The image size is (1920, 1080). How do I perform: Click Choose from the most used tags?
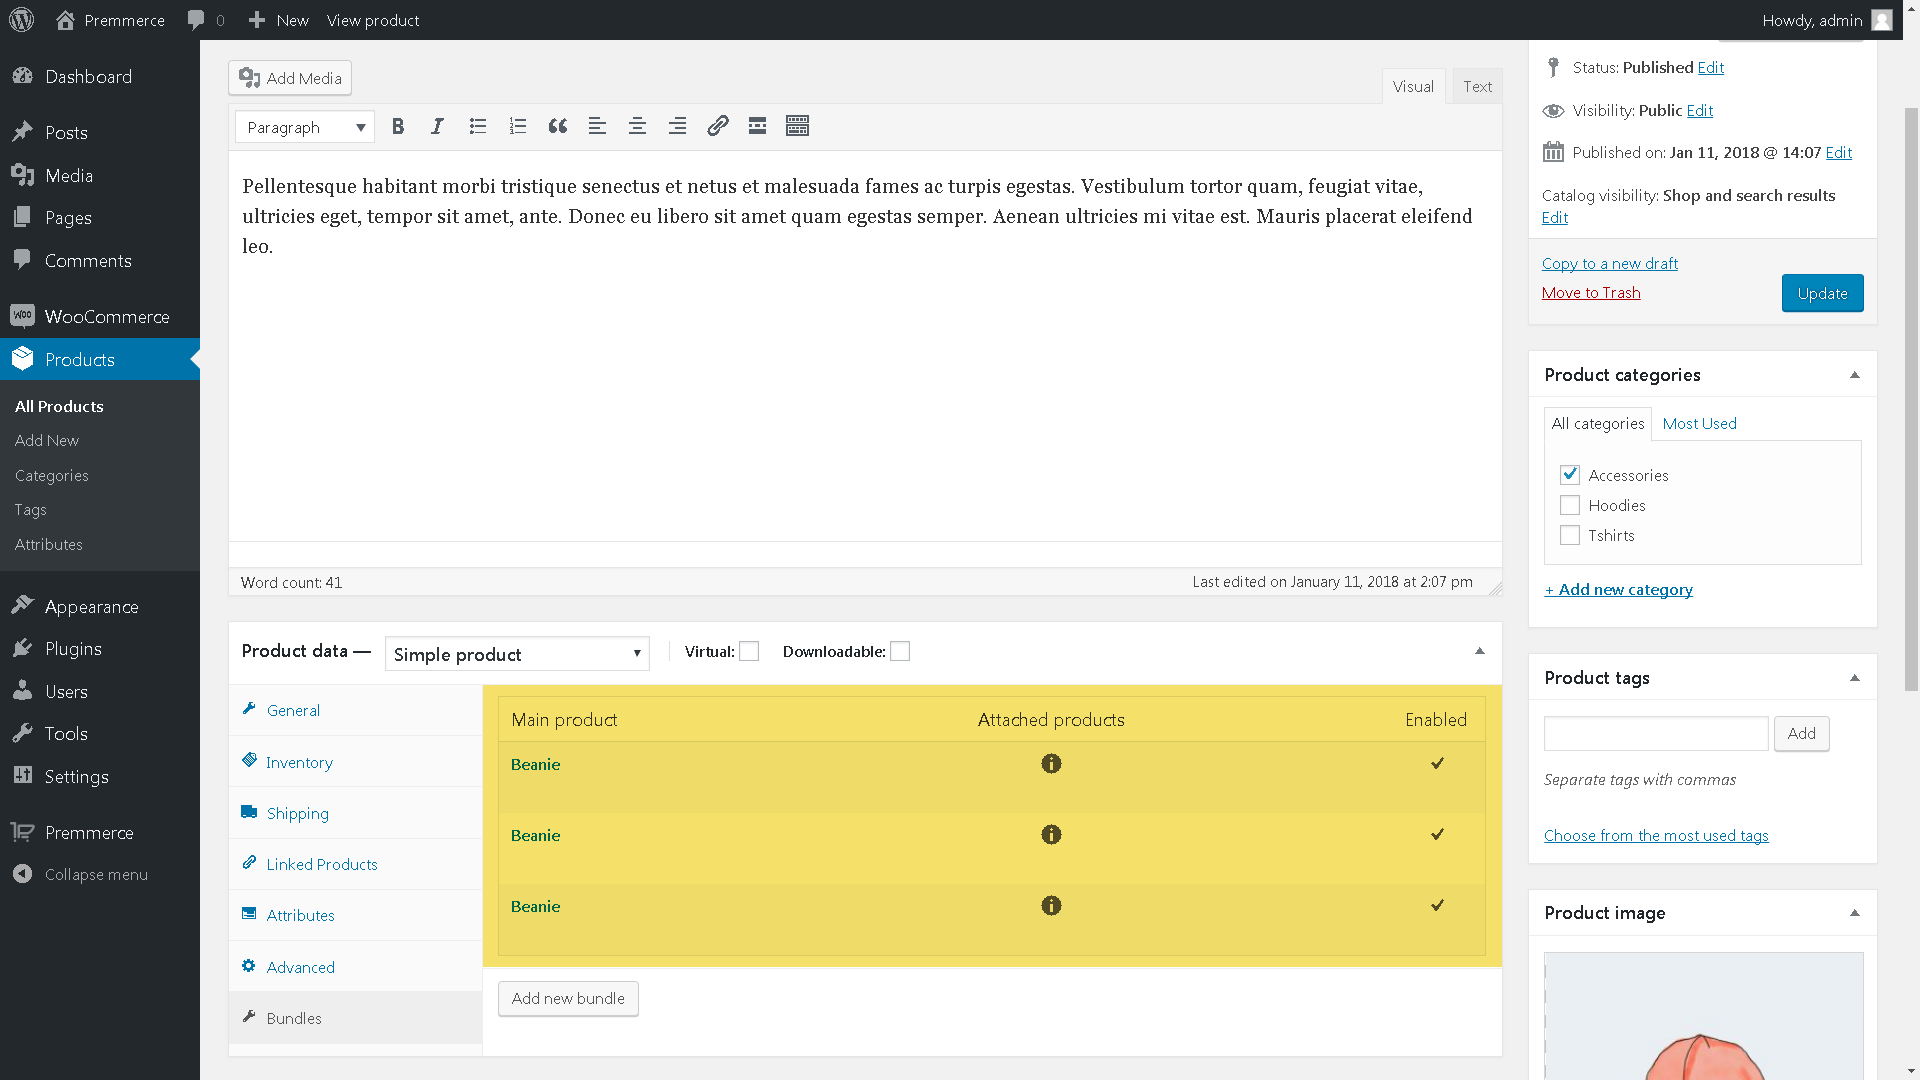tap(1656, 836)
